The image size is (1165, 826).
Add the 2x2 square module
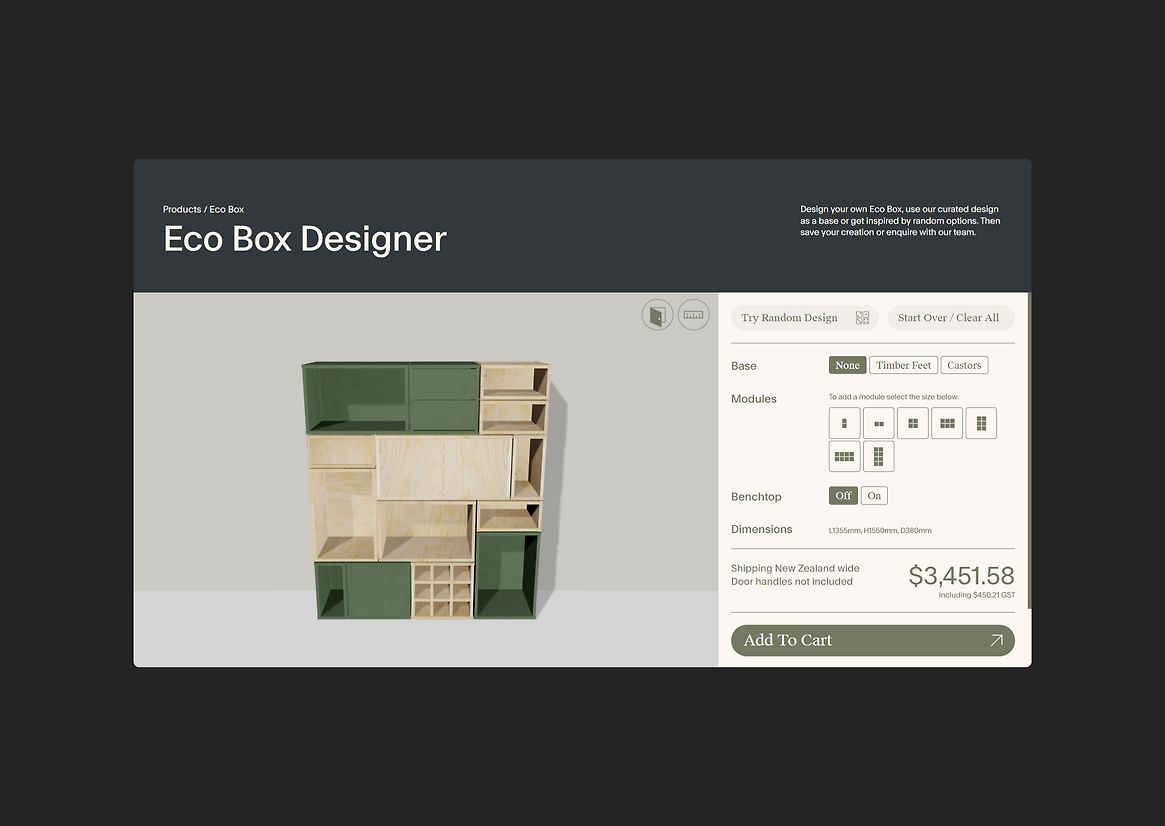912,423
